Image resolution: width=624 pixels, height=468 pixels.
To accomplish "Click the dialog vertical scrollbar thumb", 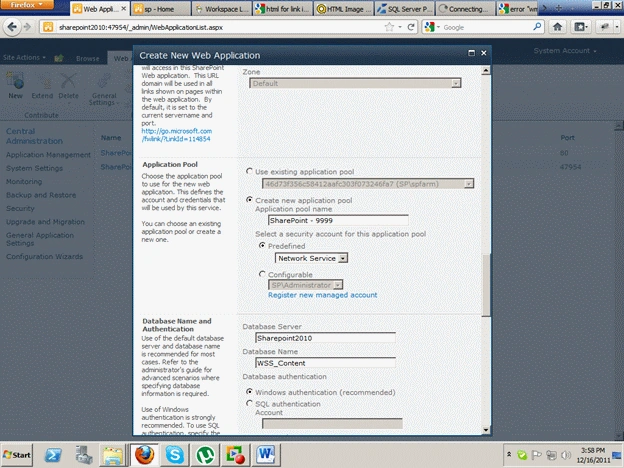I will 486,285.
